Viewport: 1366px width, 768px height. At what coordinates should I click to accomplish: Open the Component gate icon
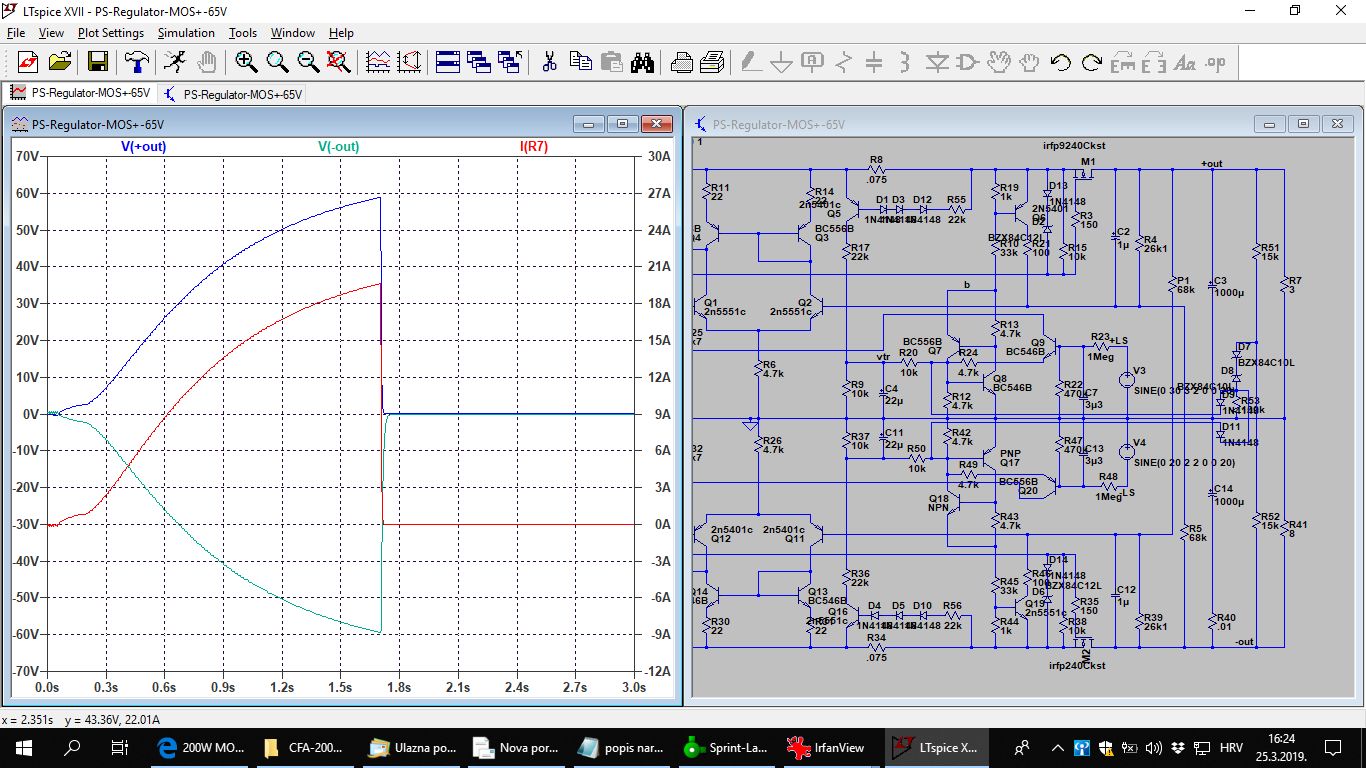(x=967, y=62)
